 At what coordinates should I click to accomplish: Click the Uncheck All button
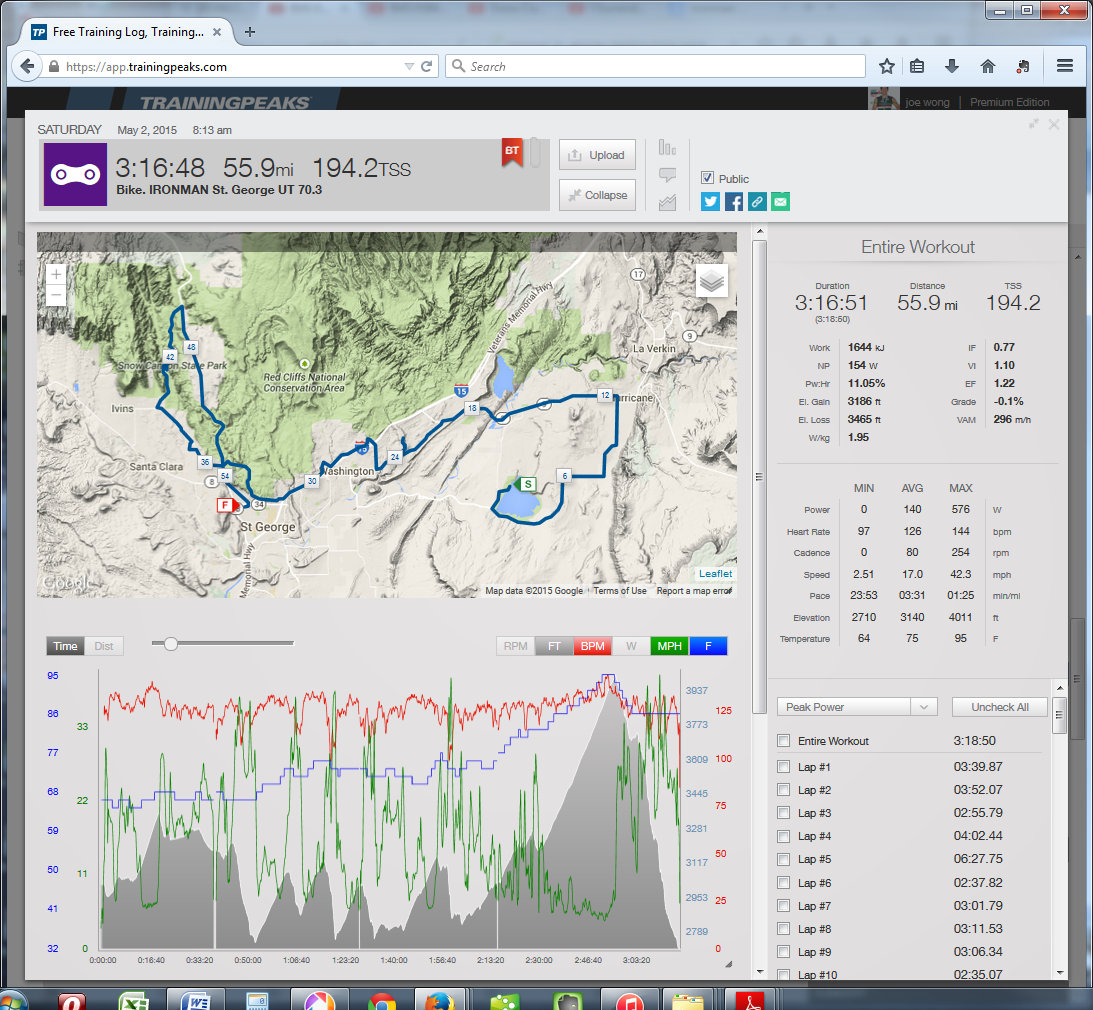(x=999, y=707)
